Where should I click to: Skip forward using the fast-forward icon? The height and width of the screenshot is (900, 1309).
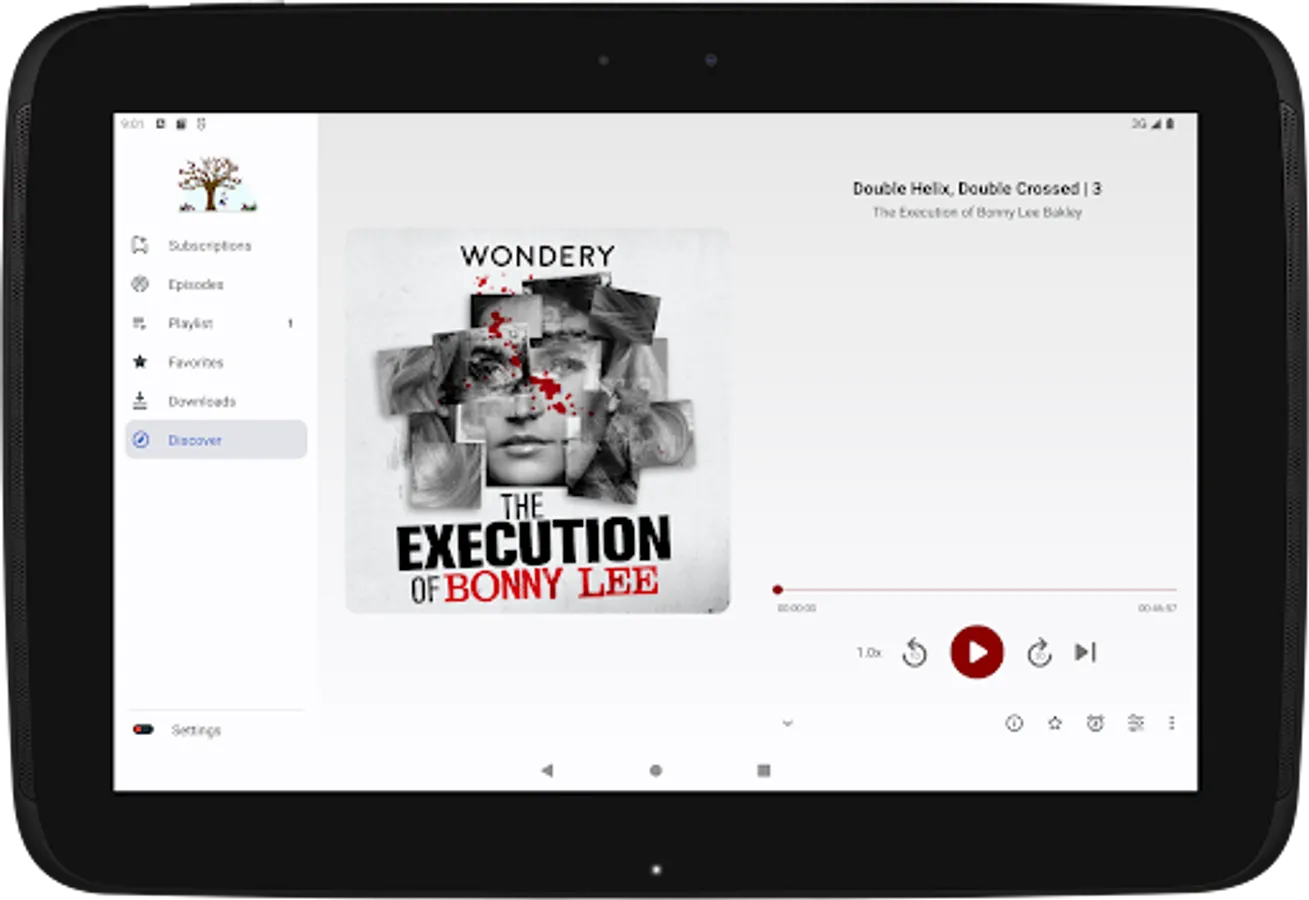pos(1039,653)
